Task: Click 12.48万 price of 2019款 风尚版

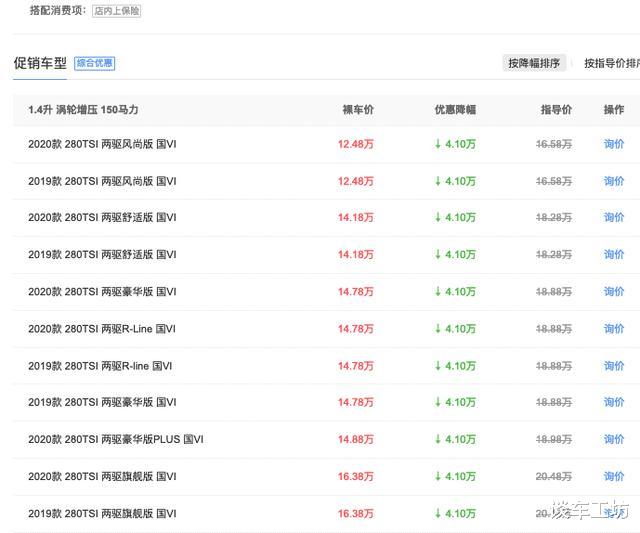Action: (356, 181)
